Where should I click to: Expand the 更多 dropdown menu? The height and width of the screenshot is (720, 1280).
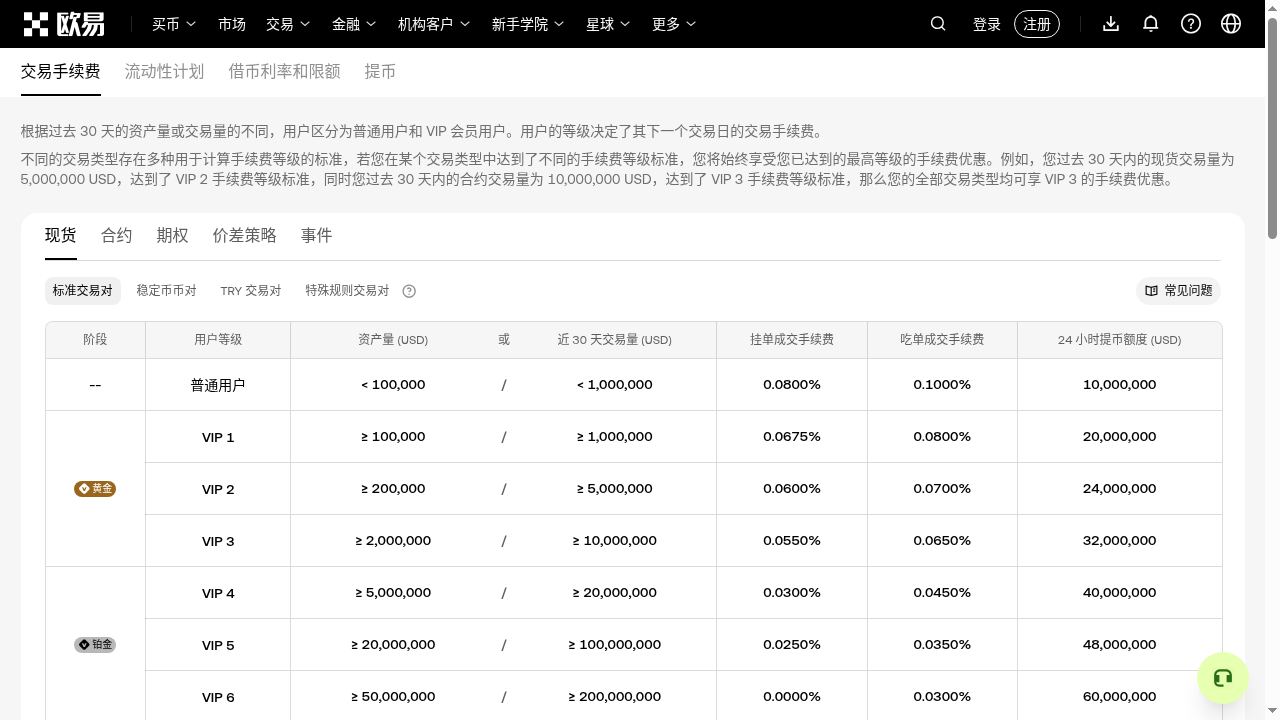(674, 24)
